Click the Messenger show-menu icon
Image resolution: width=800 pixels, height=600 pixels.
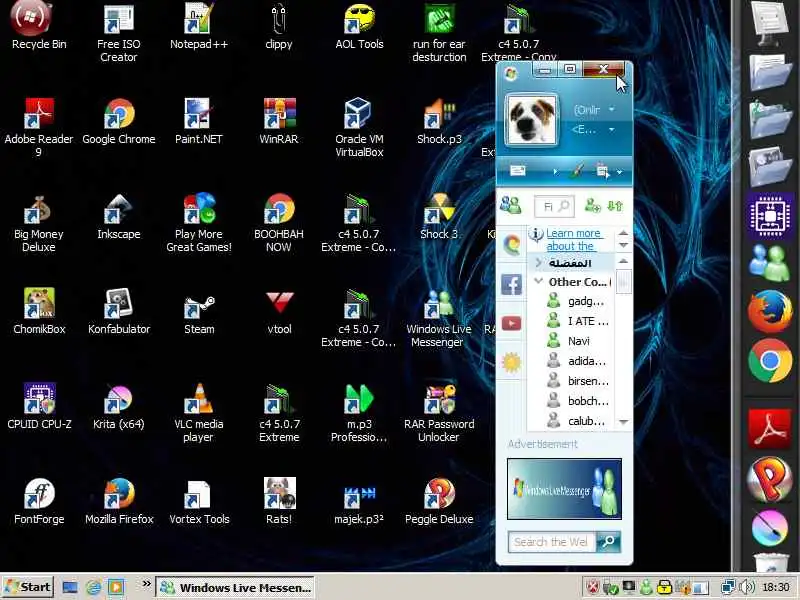[x=603, y=171]
